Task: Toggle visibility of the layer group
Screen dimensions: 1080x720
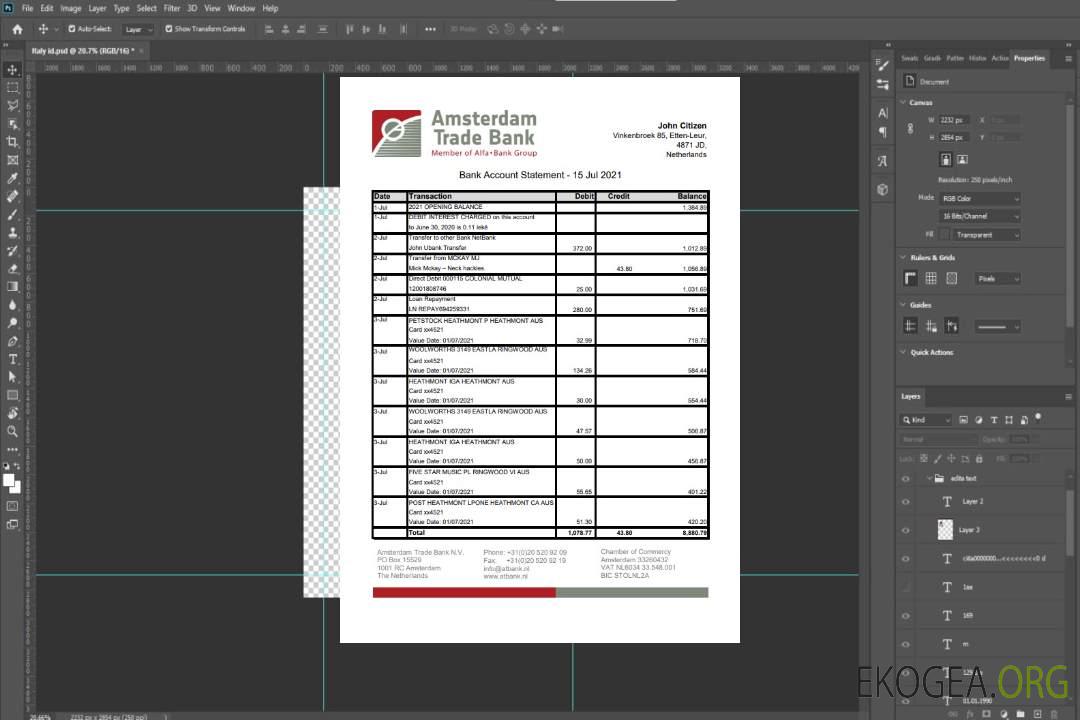Action: coord(906,478)
